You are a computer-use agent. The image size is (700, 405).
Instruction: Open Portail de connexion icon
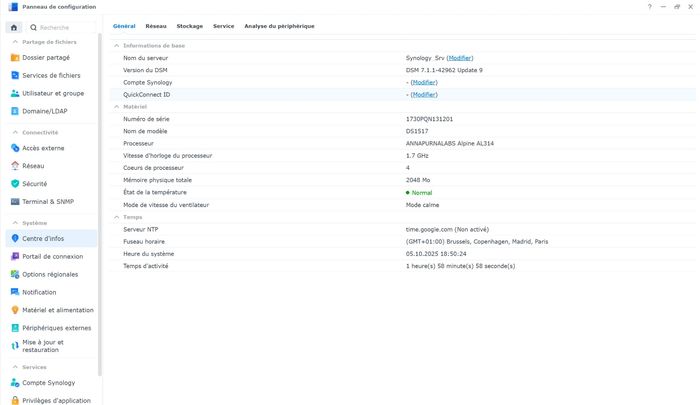(x=15, y=256)
